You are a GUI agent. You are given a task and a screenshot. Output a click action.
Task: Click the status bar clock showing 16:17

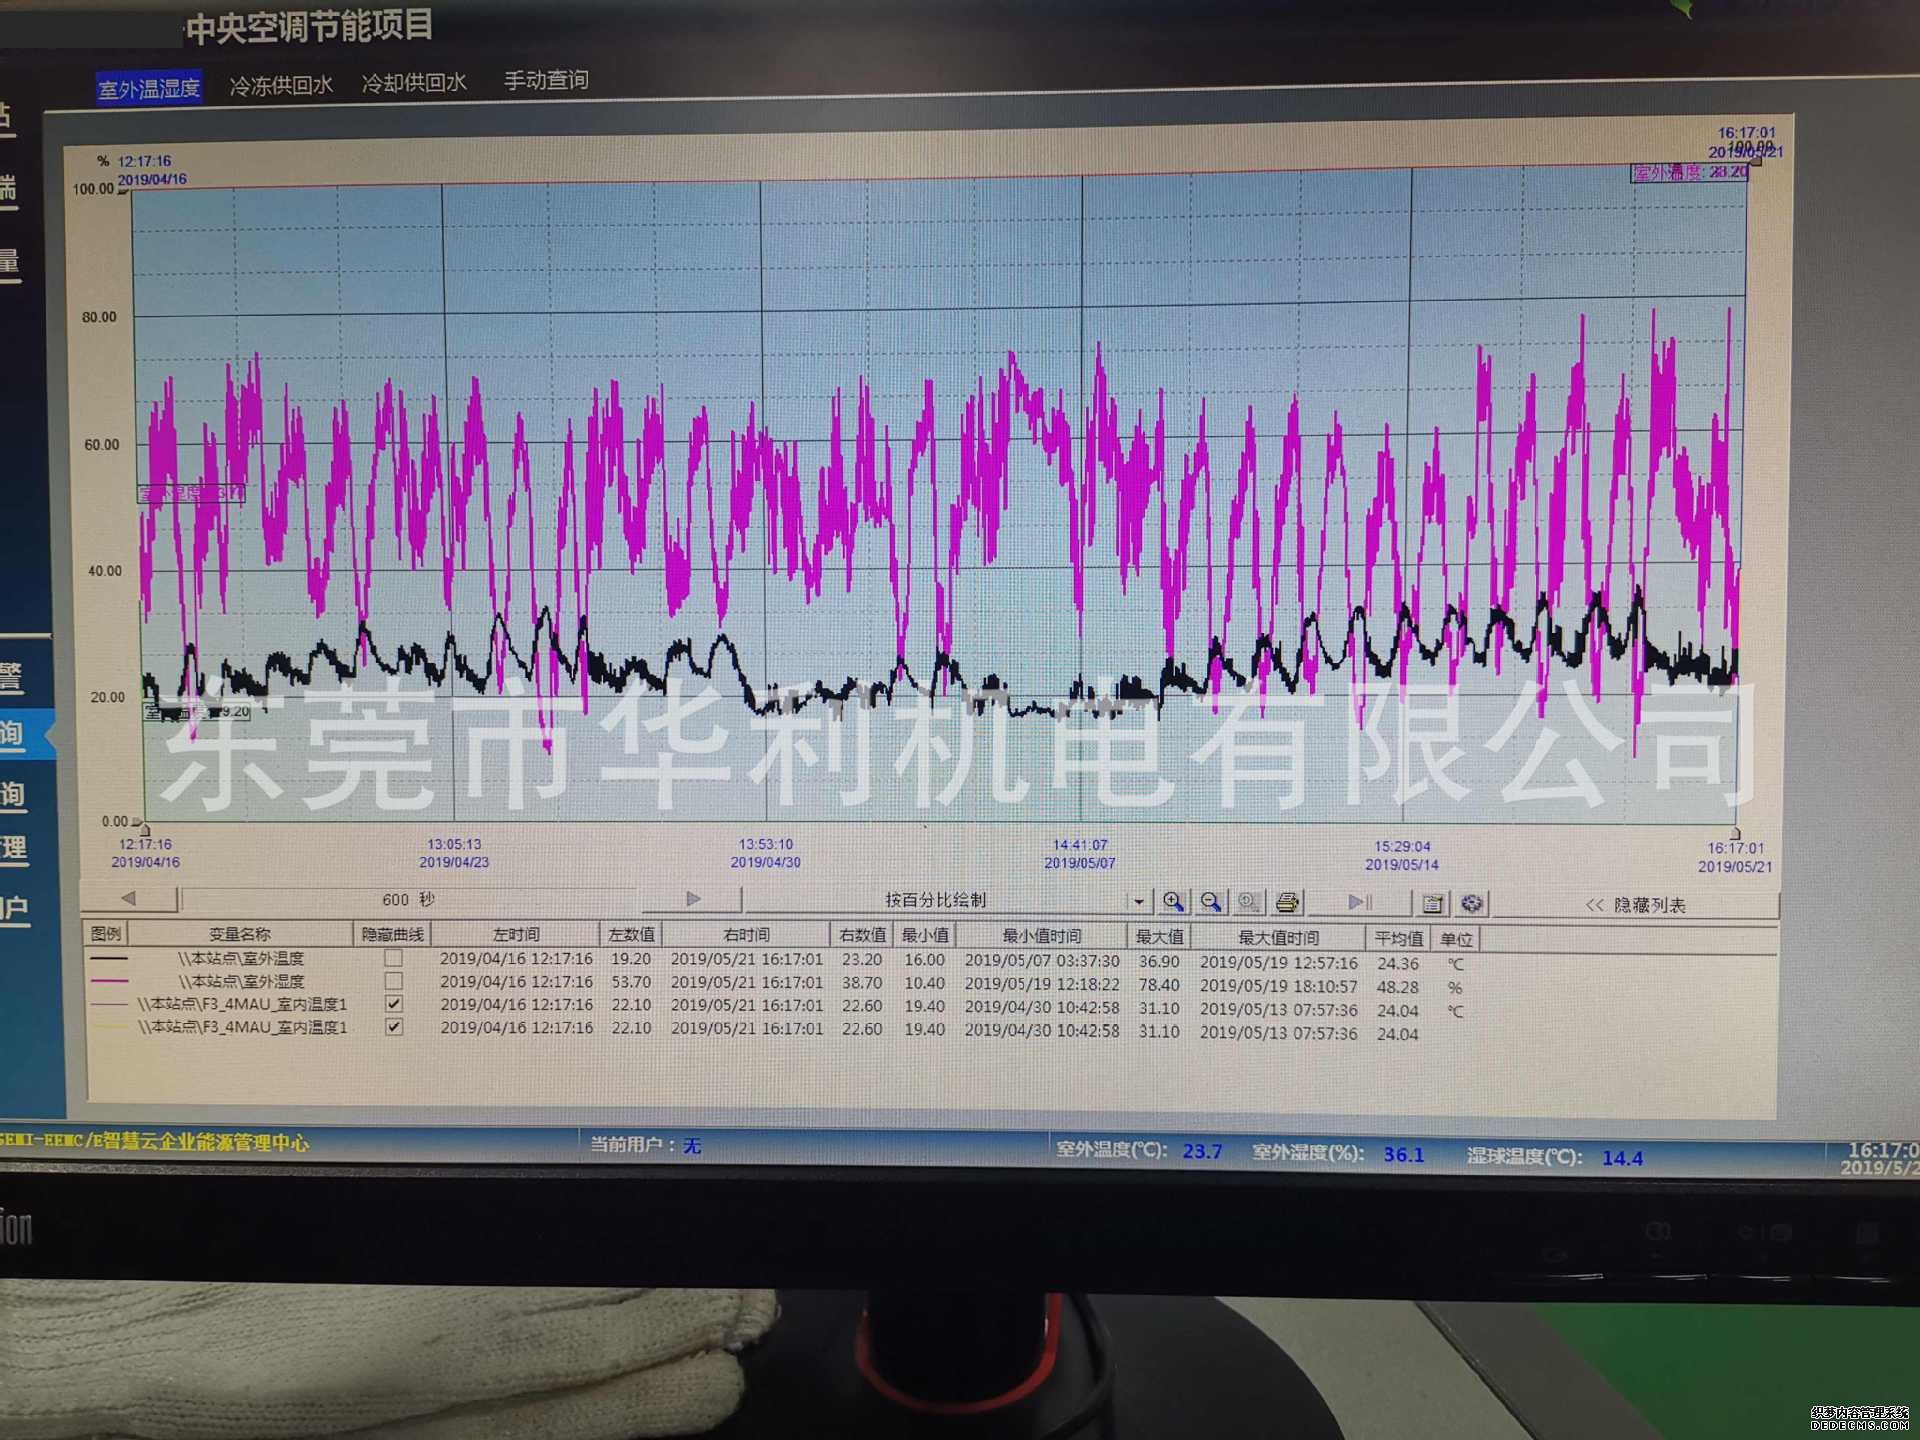1880,1159
